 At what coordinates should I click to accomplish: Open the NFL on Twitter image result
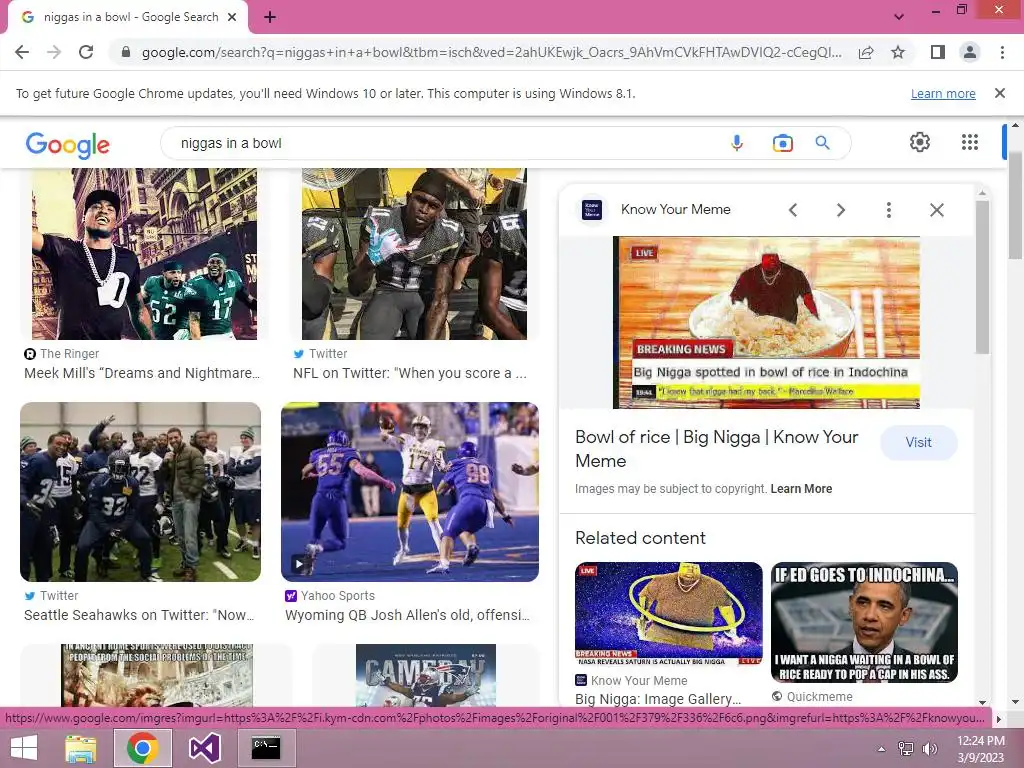coord(414,253)
